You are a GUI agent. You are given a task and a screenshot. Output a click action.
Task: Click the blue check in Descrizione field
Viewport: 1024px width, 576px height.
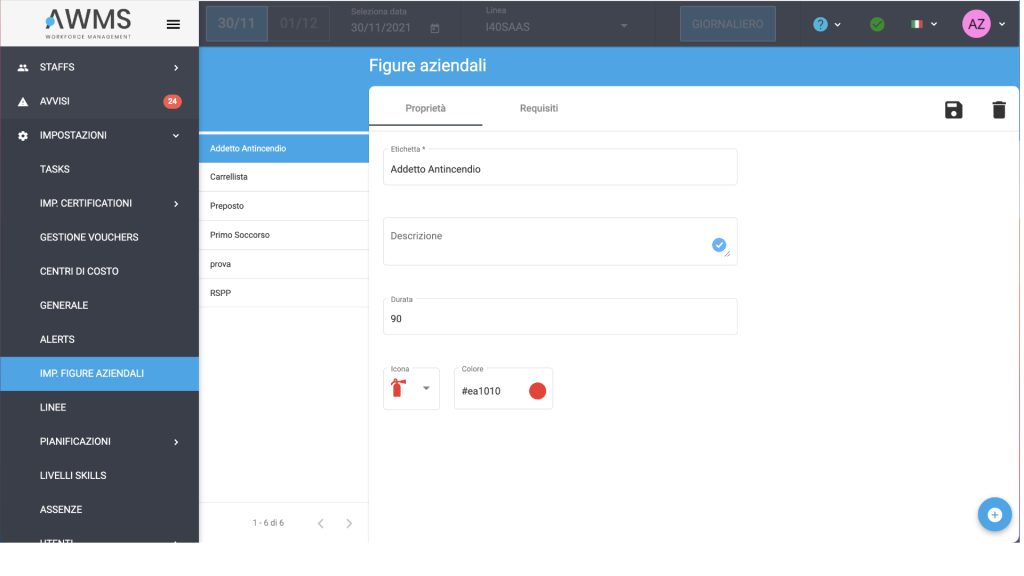click(x=718, y=245)
